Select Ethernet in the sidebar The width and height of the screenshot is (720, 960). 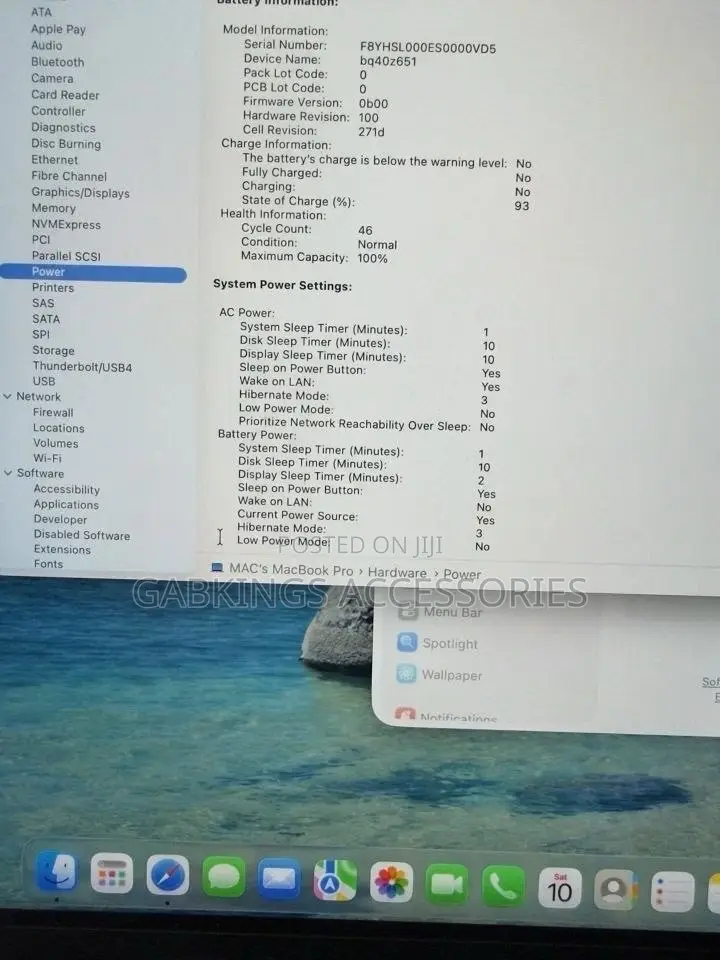click(x=54, y=160)
